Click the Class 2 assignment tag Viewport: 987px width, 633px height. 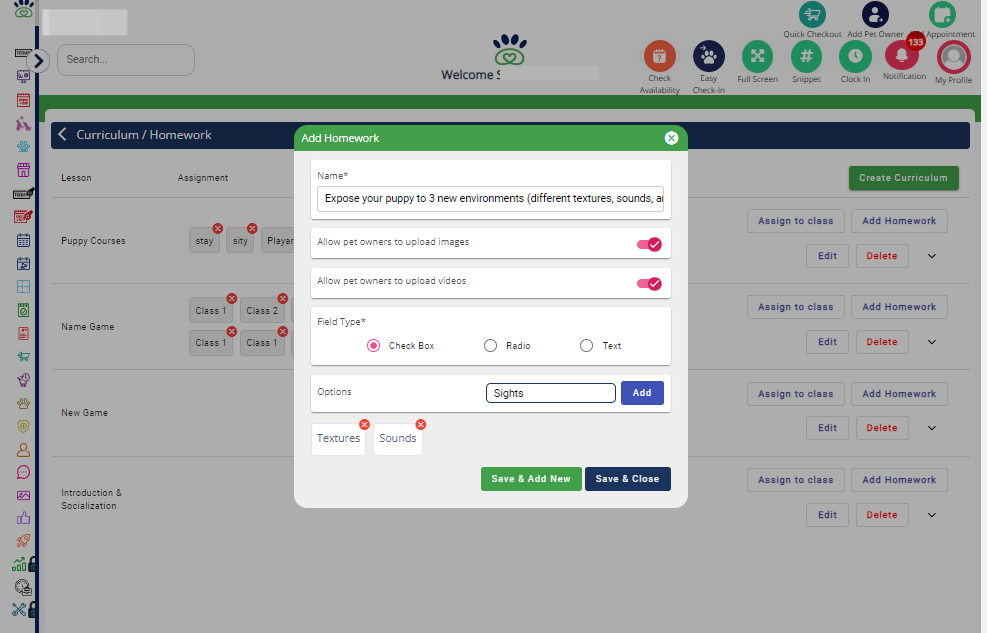262,311
